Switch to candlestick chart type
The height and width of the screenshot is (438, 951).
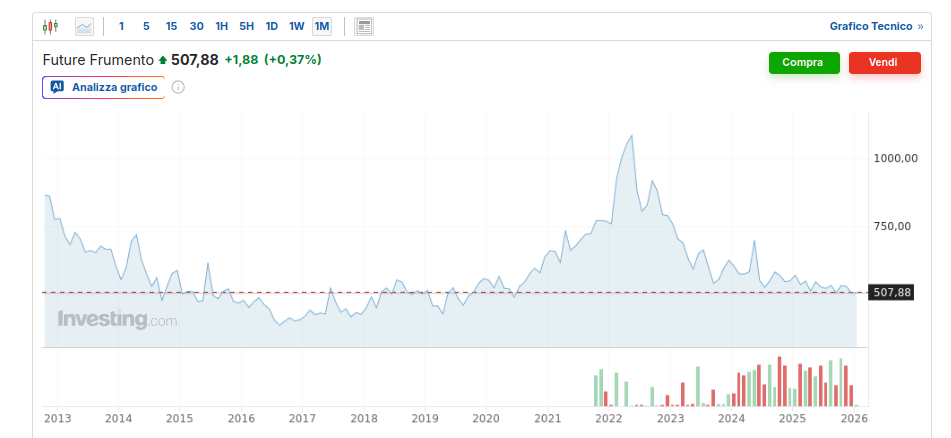click(x=51, y=26)
